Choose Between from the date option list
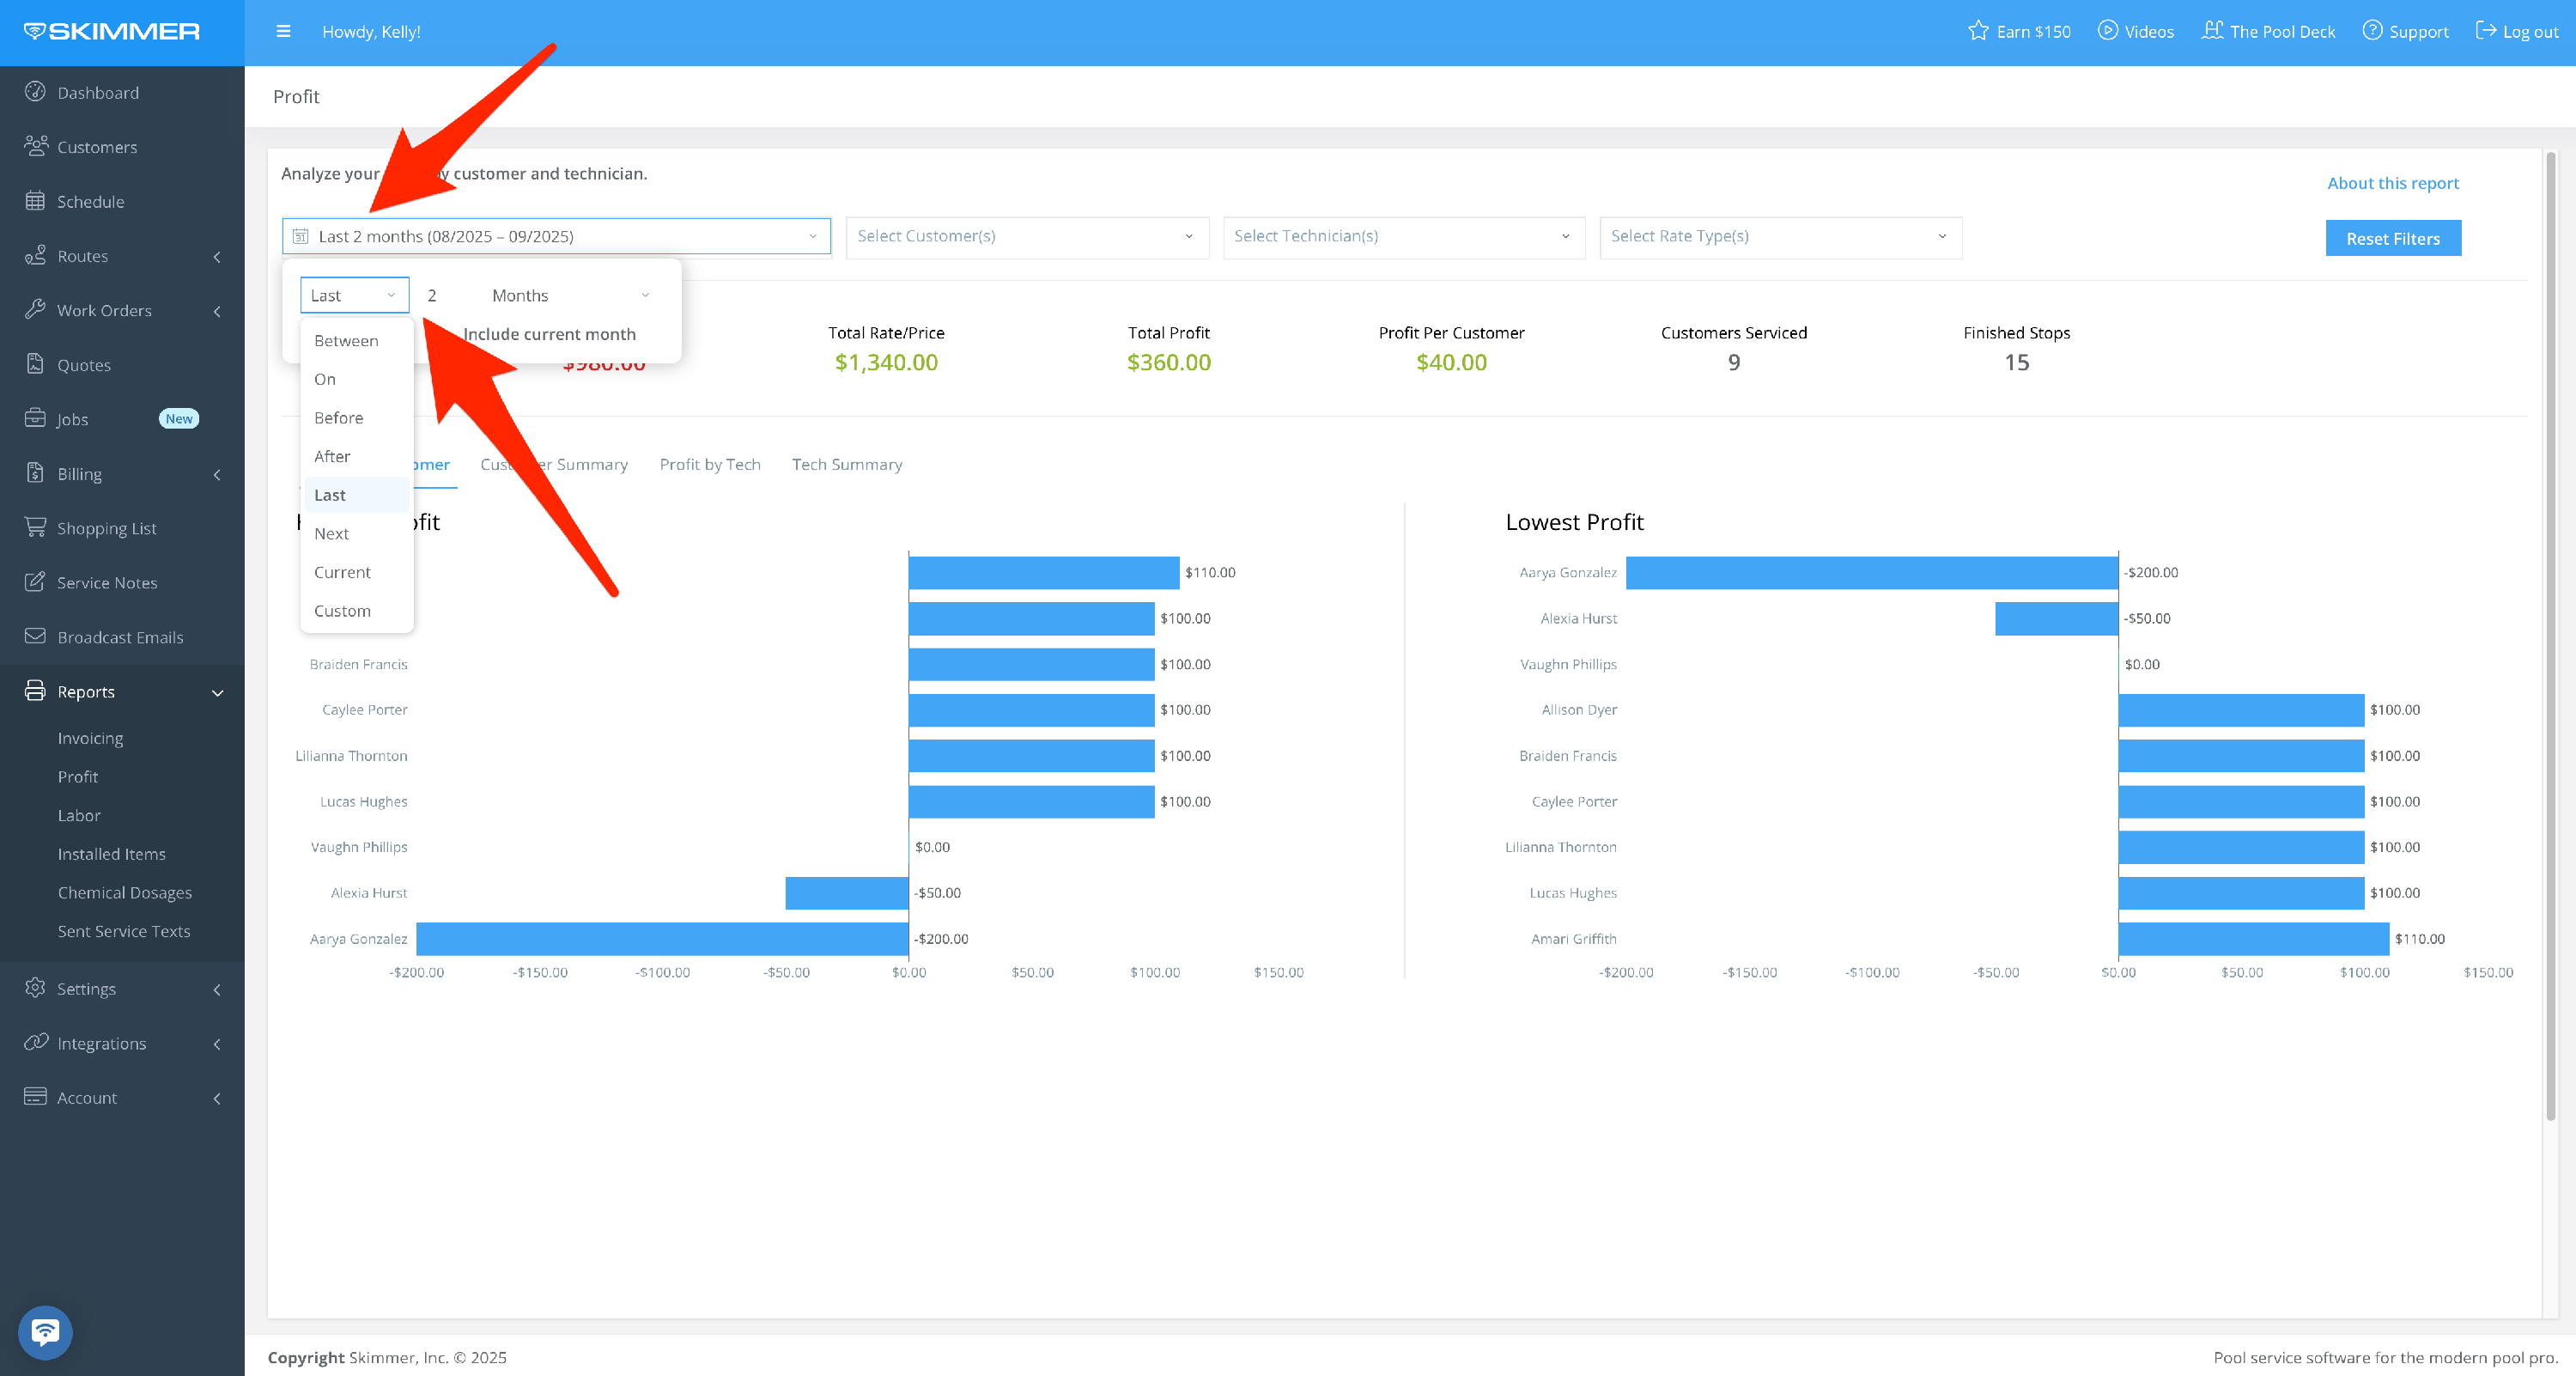The image size is (2576, 1376). pyautogui.click(x=346, y=340)
